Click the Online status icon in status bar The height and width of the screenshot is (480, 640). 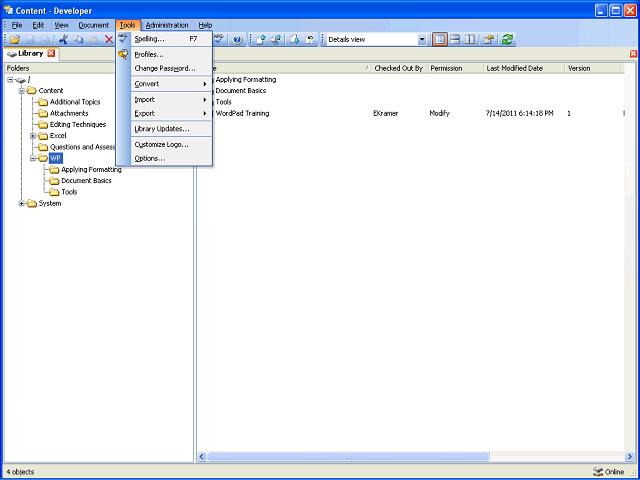tap(598, 472)
